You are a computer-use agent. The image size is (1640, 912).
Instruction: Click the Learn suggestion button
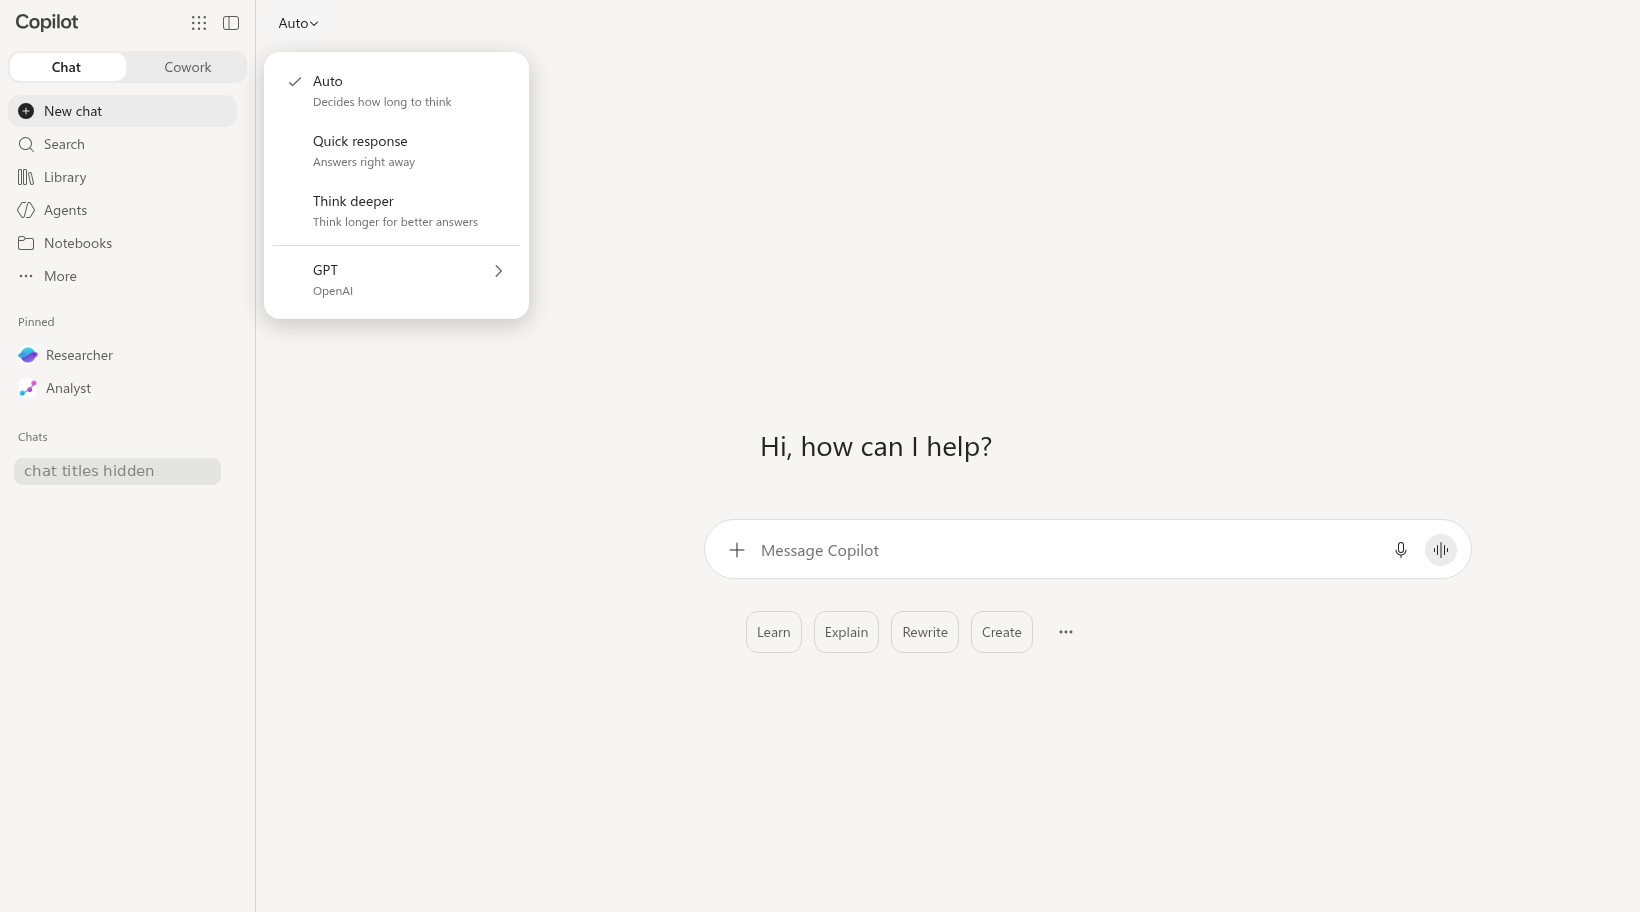[x=774, y=632]
